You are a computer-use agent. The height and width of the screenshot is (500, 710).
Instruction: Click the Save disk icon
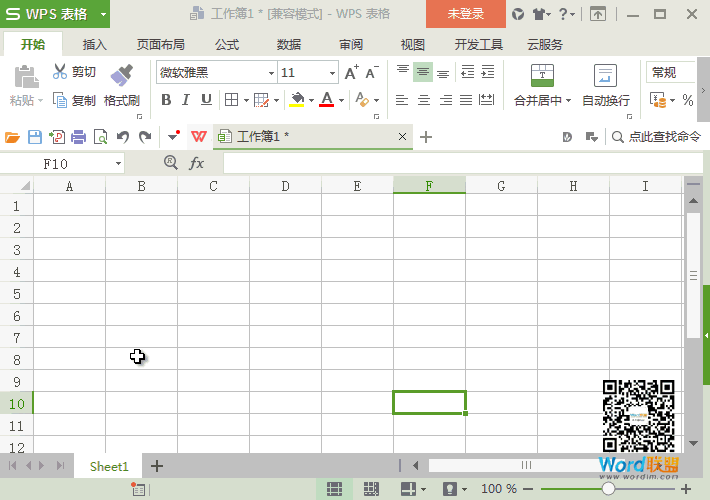click(35, 137)
